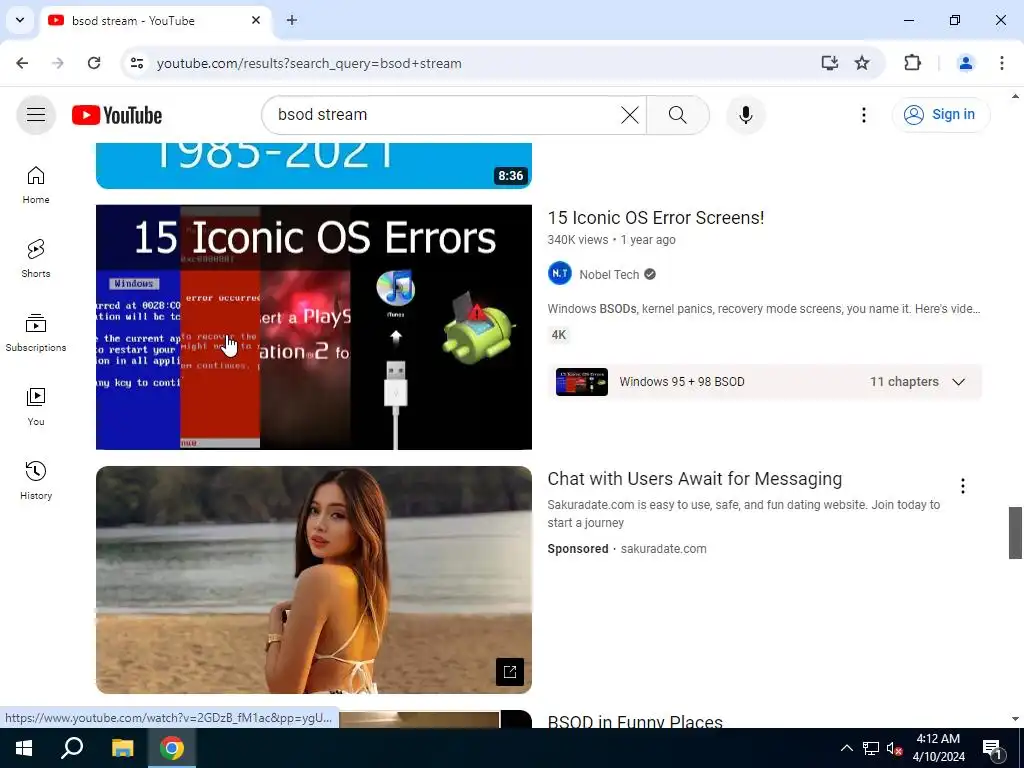Image resolution: width=1024 pixels, height=768 pixels.
Task: Open YouTube settings three-dot menu
Action: (863, 115)
